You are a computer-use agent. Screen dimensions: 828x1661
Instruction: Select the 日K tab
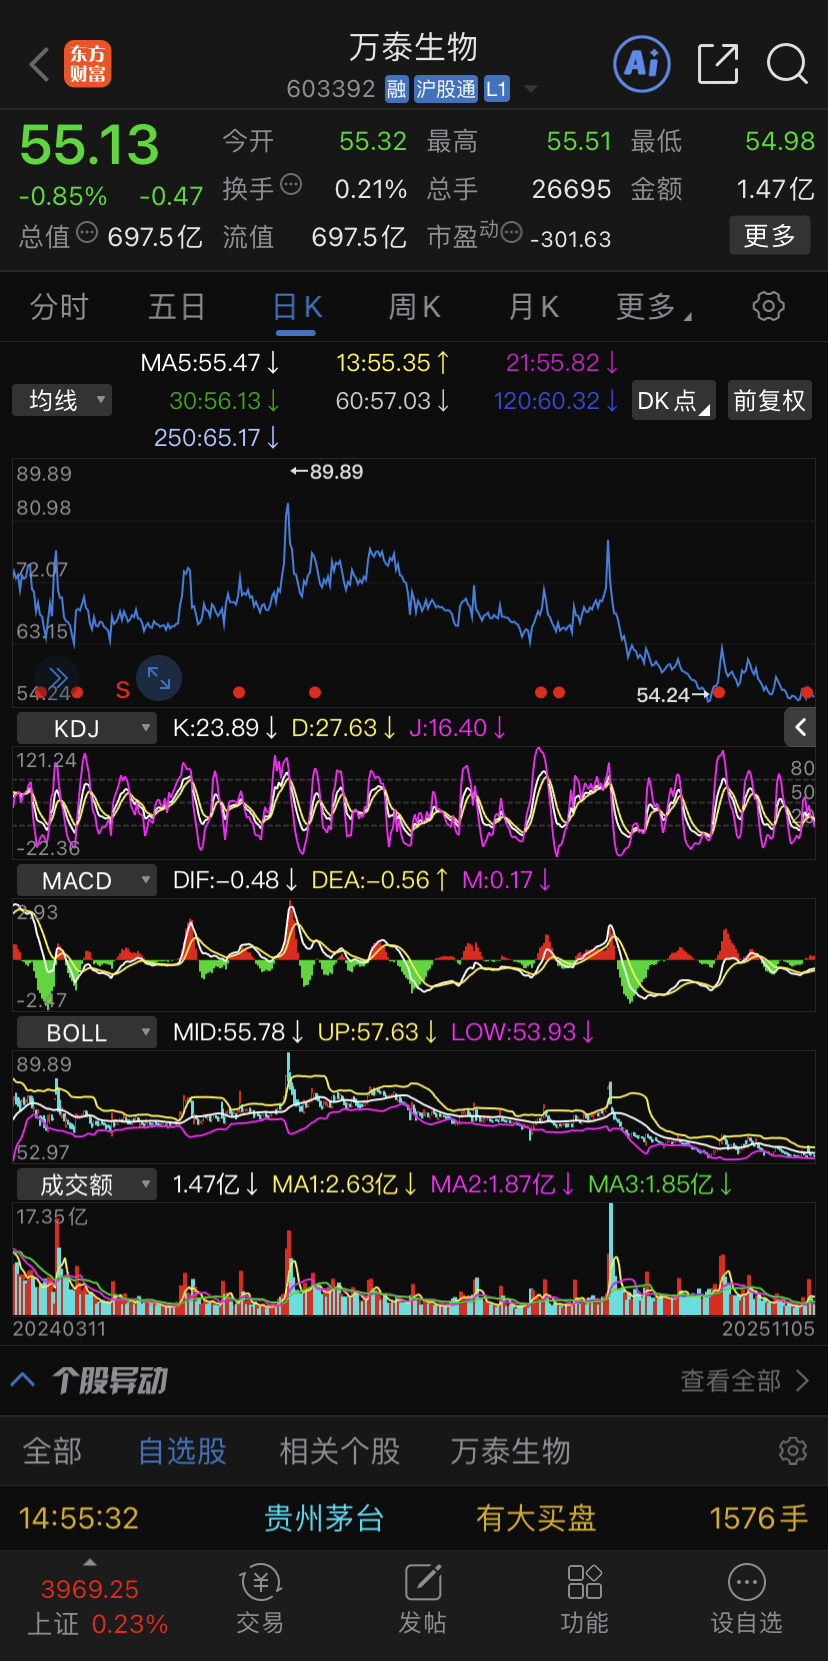[297, 307]
